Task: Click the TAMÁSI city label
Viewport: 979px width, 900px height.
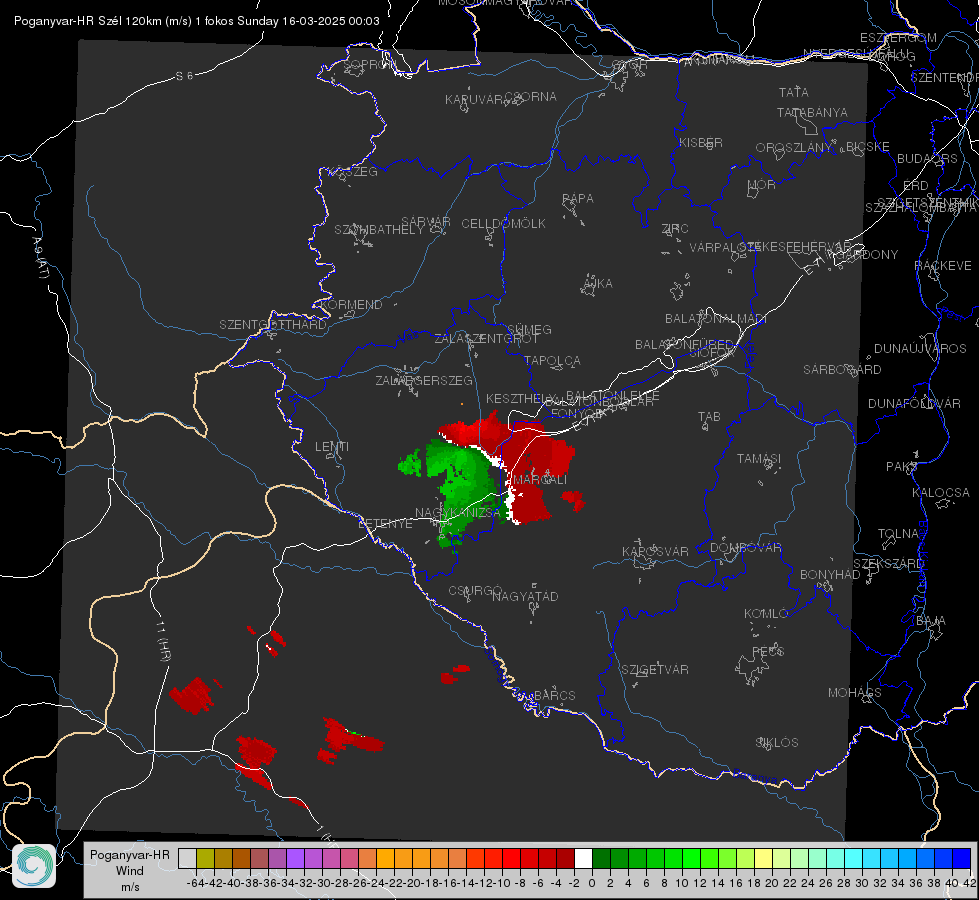Action: [759, 458]
